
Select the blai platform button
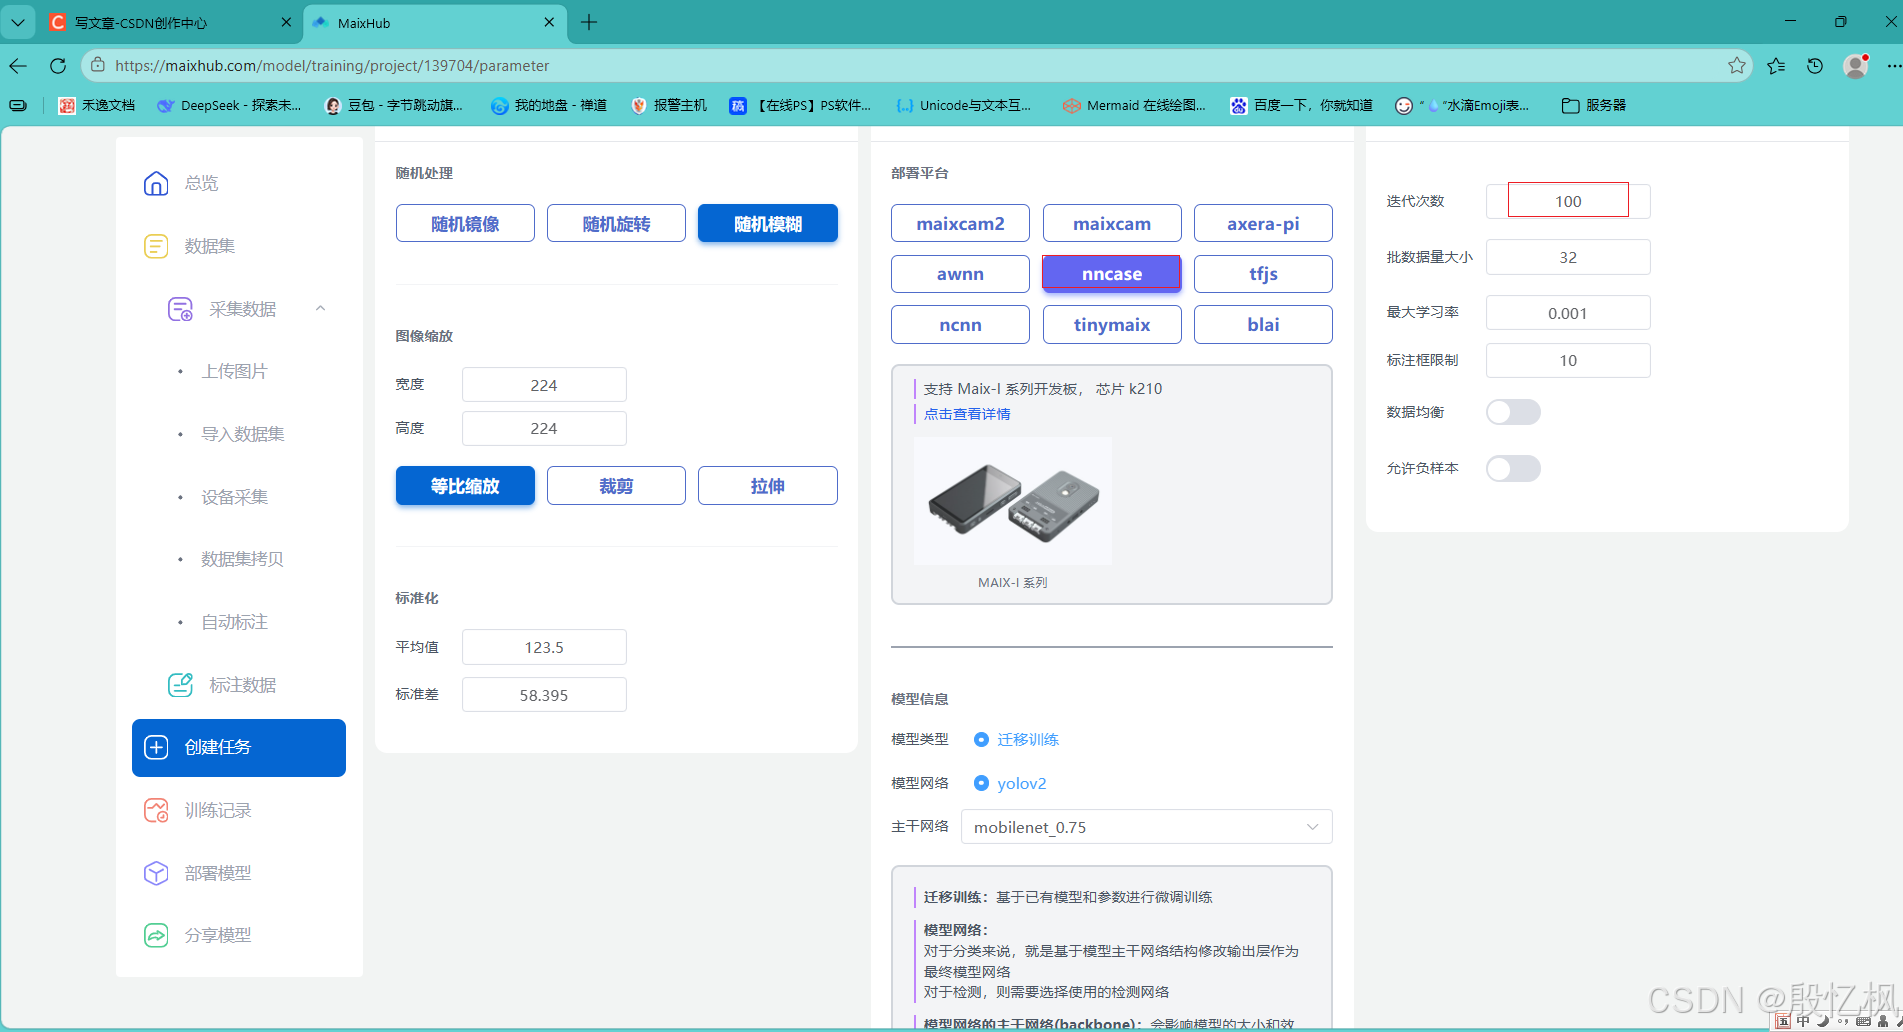(1263, 324)
